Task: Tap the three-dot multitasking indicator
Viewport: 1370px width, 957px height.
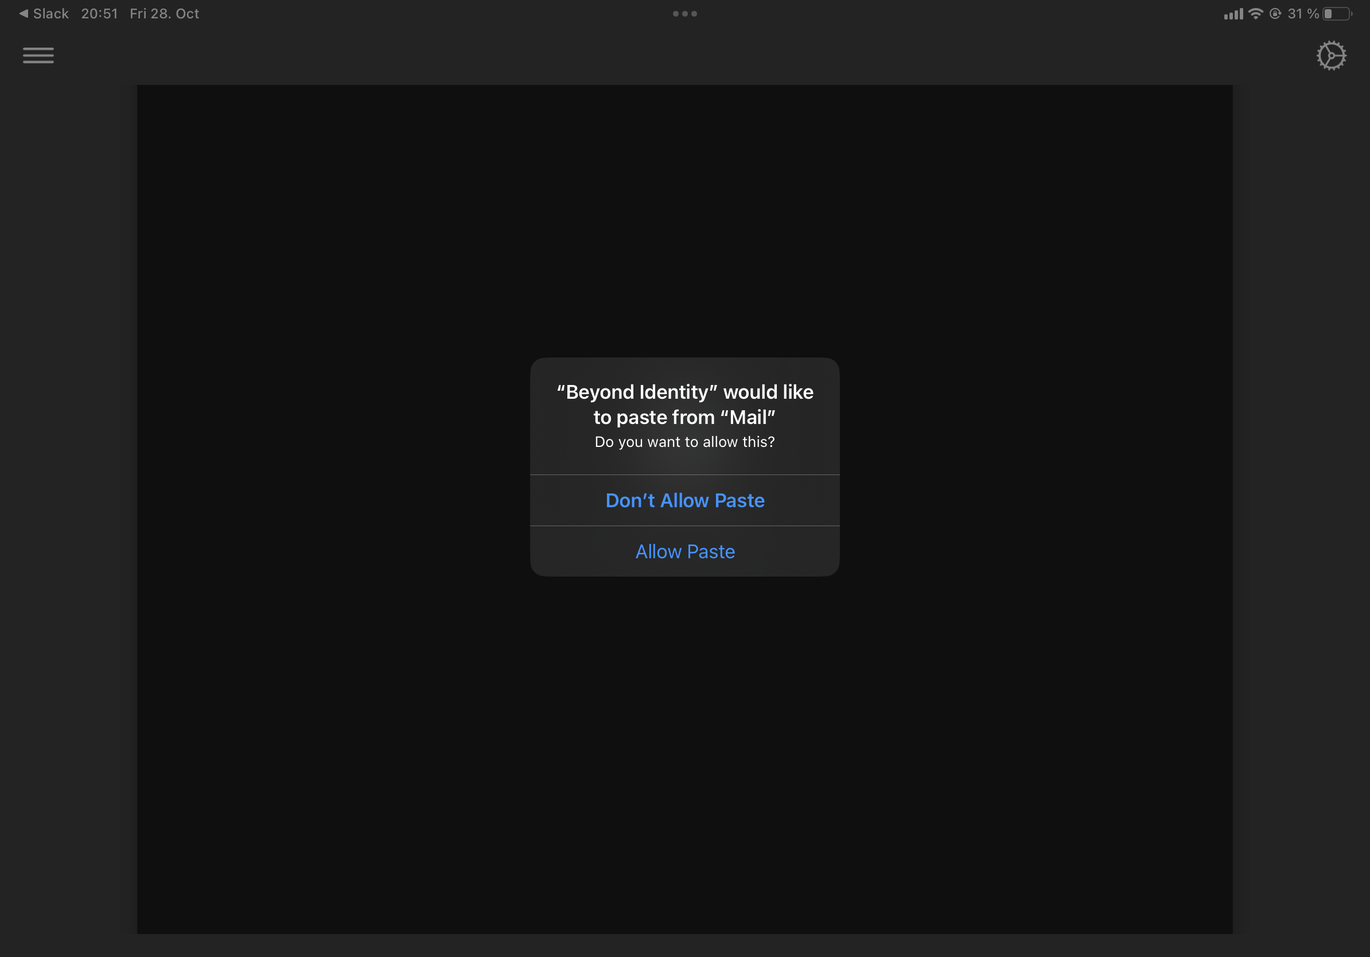Action: click(x=685, y=14)
